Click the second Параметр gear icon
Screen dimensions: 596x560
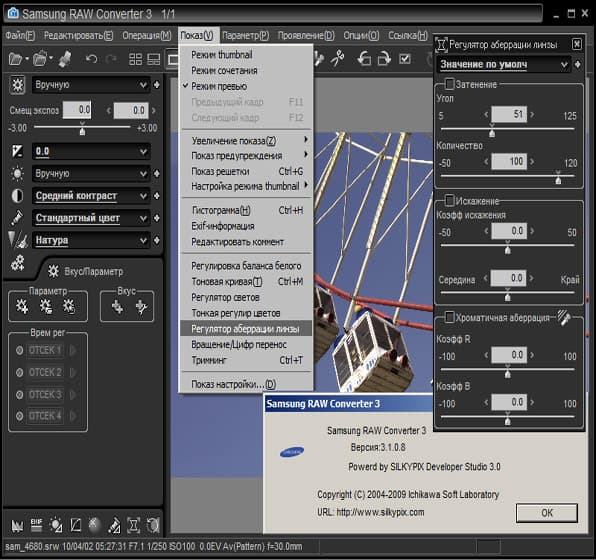click(46, 307)
